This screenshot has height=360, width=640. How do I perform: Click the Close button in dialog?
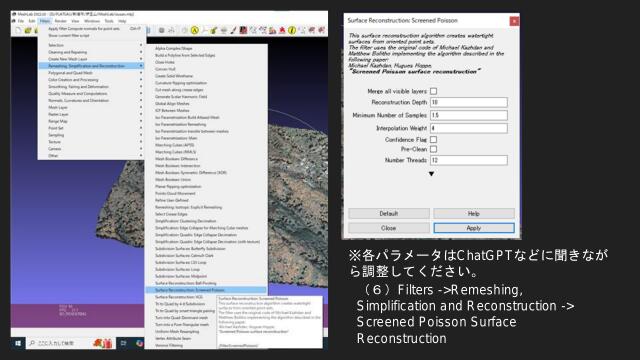[389, 228]
